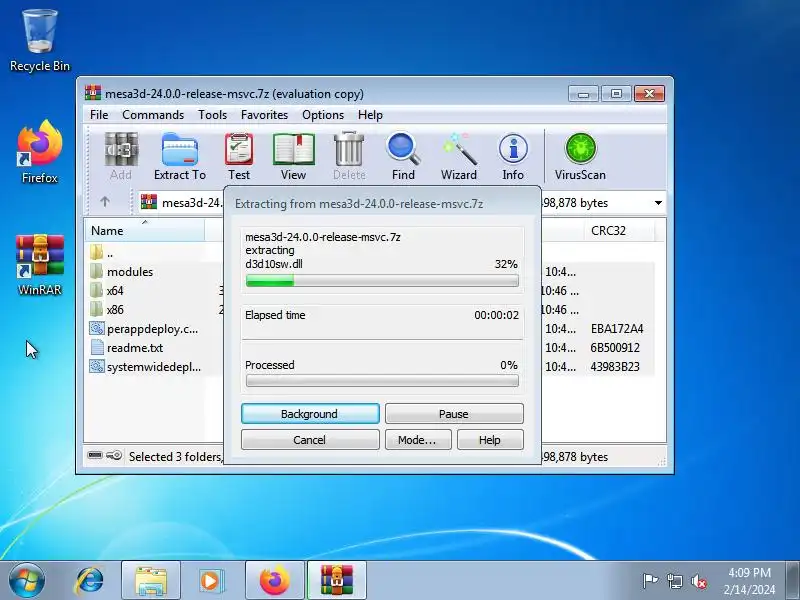Screen dimensions: 800x600
Task: Click the drive icon in status bar
Action: coord(95,455)
